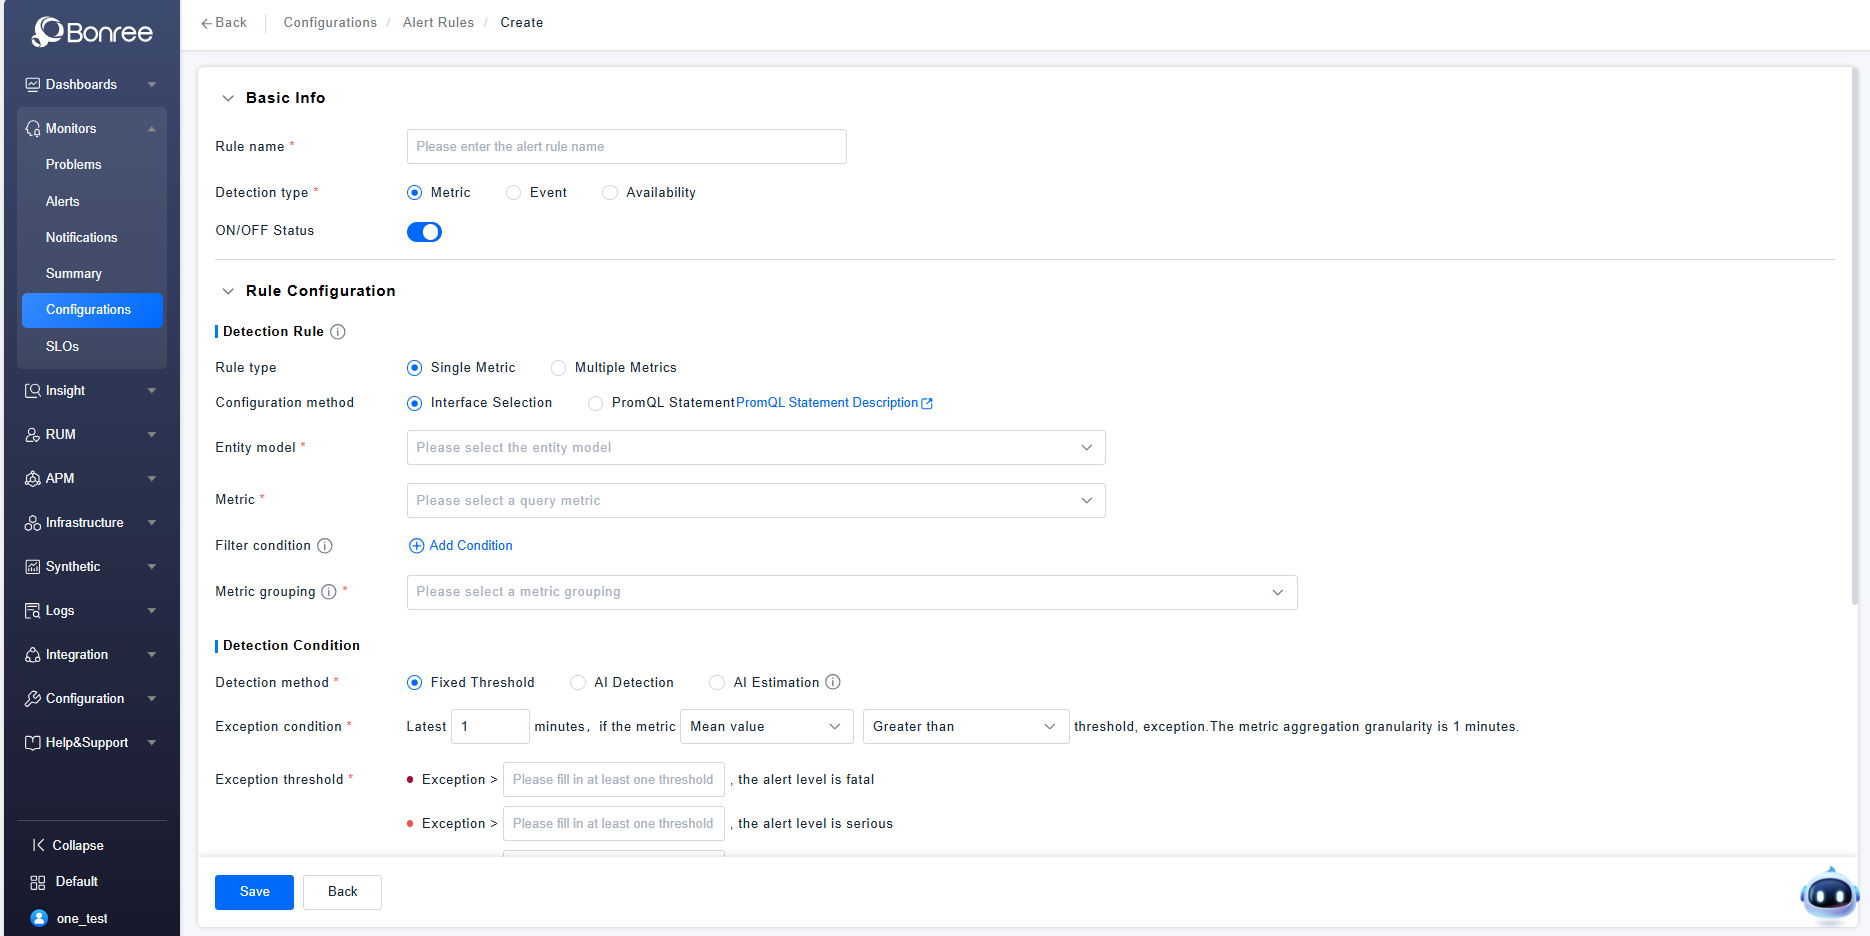
Task: Collapse the Basic Info section
Action: pos(228,98)
